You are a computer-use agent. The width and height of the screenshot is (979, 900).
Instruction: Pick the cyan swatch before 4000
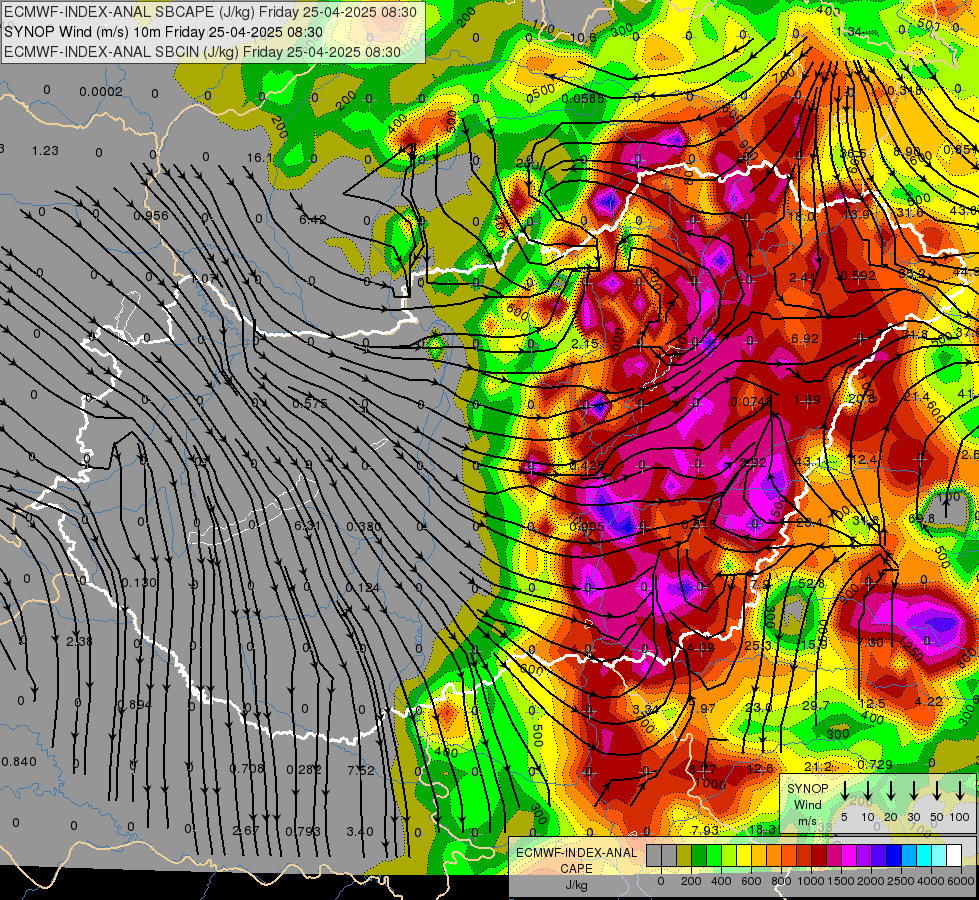[924, 856]
